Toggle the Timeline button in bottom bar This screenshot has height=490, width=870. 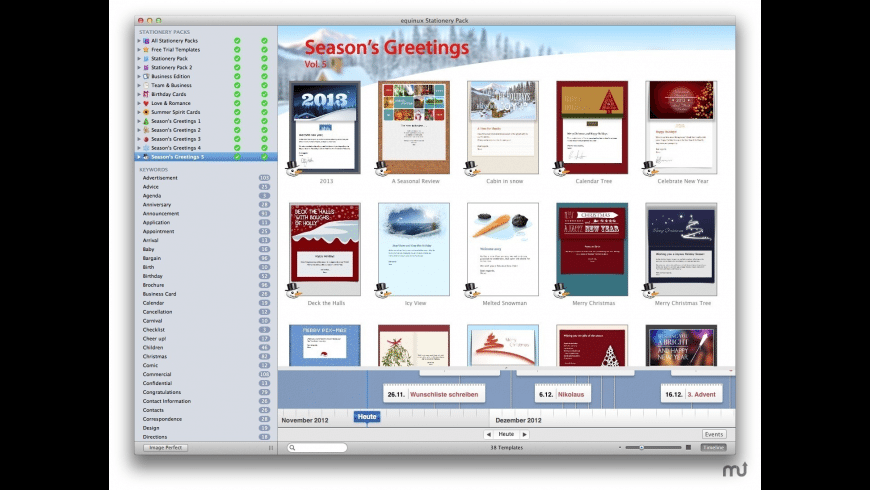click(x=714, y=447)
